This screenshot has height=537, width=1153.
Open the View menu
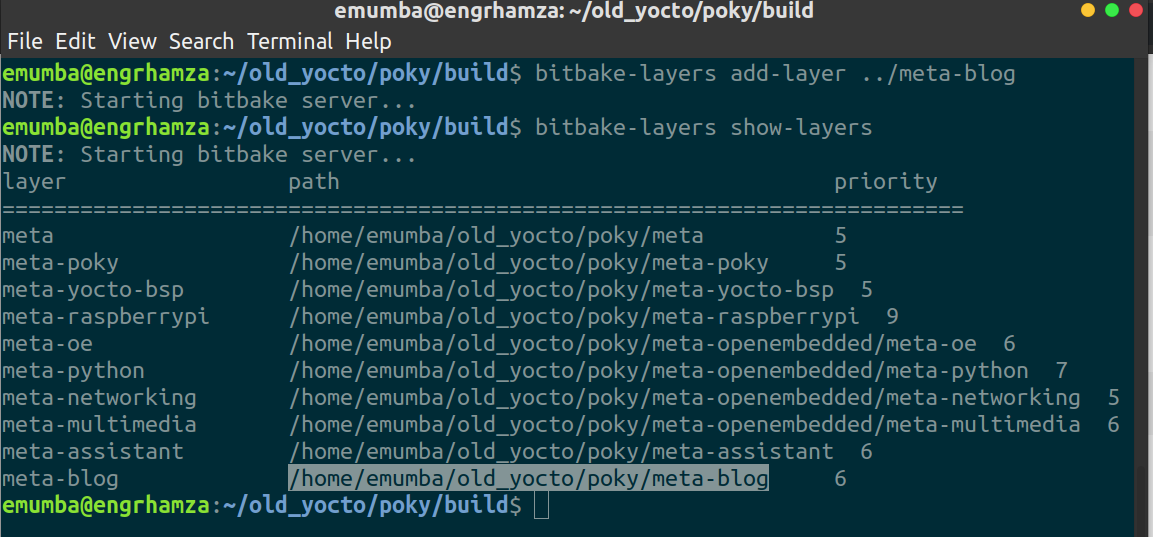(132, 40)
